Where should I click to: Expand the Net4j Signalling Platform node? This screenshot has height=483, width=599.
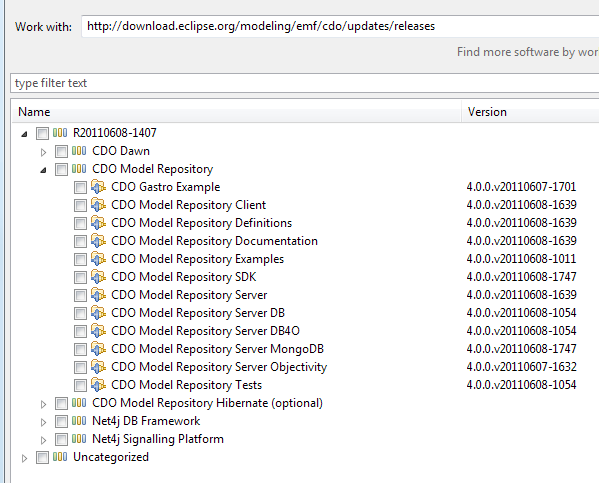43,440
